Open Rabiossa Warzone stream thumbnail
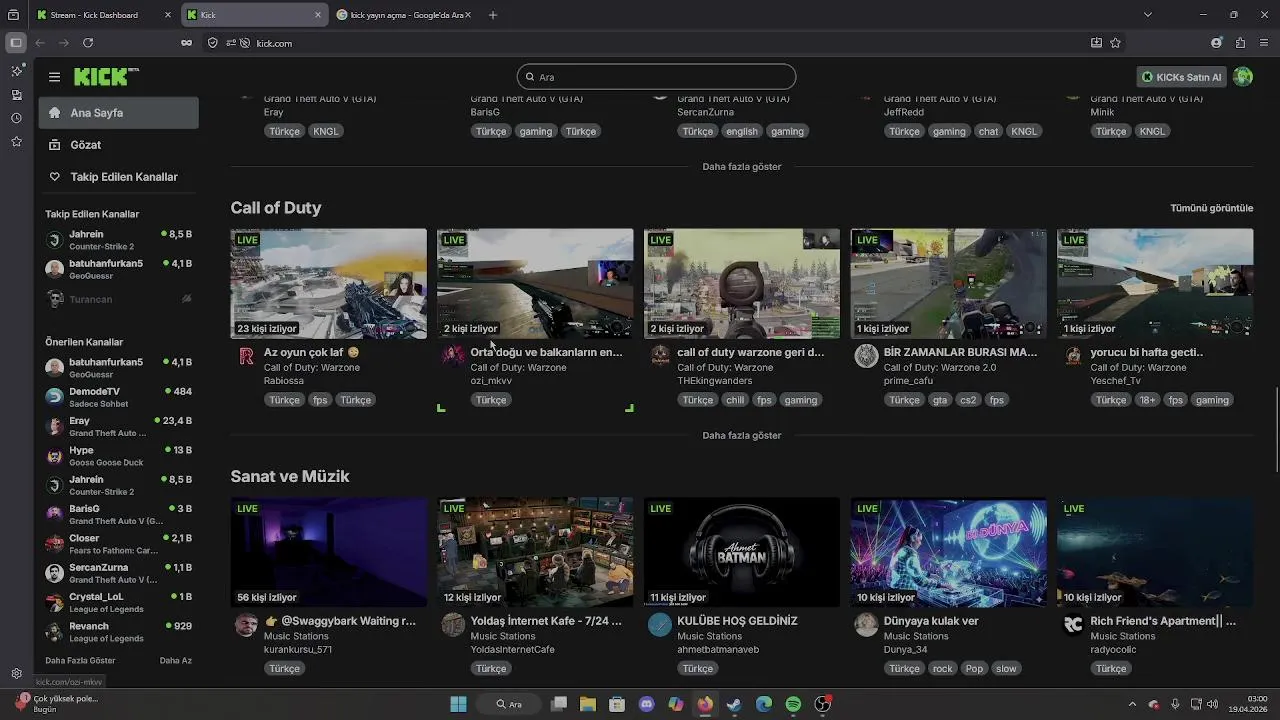This screenshot has height=720, width=1280. pyautogui.click(x=328, y=284)
